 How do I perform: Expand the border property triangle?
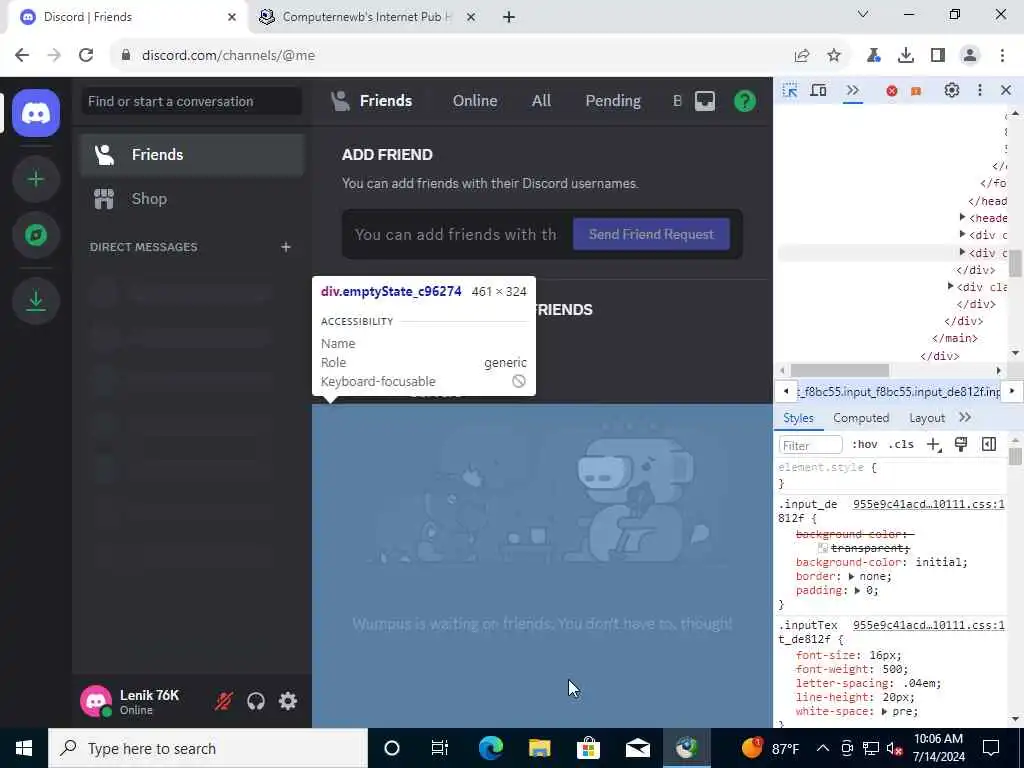(x=851, y=577)
